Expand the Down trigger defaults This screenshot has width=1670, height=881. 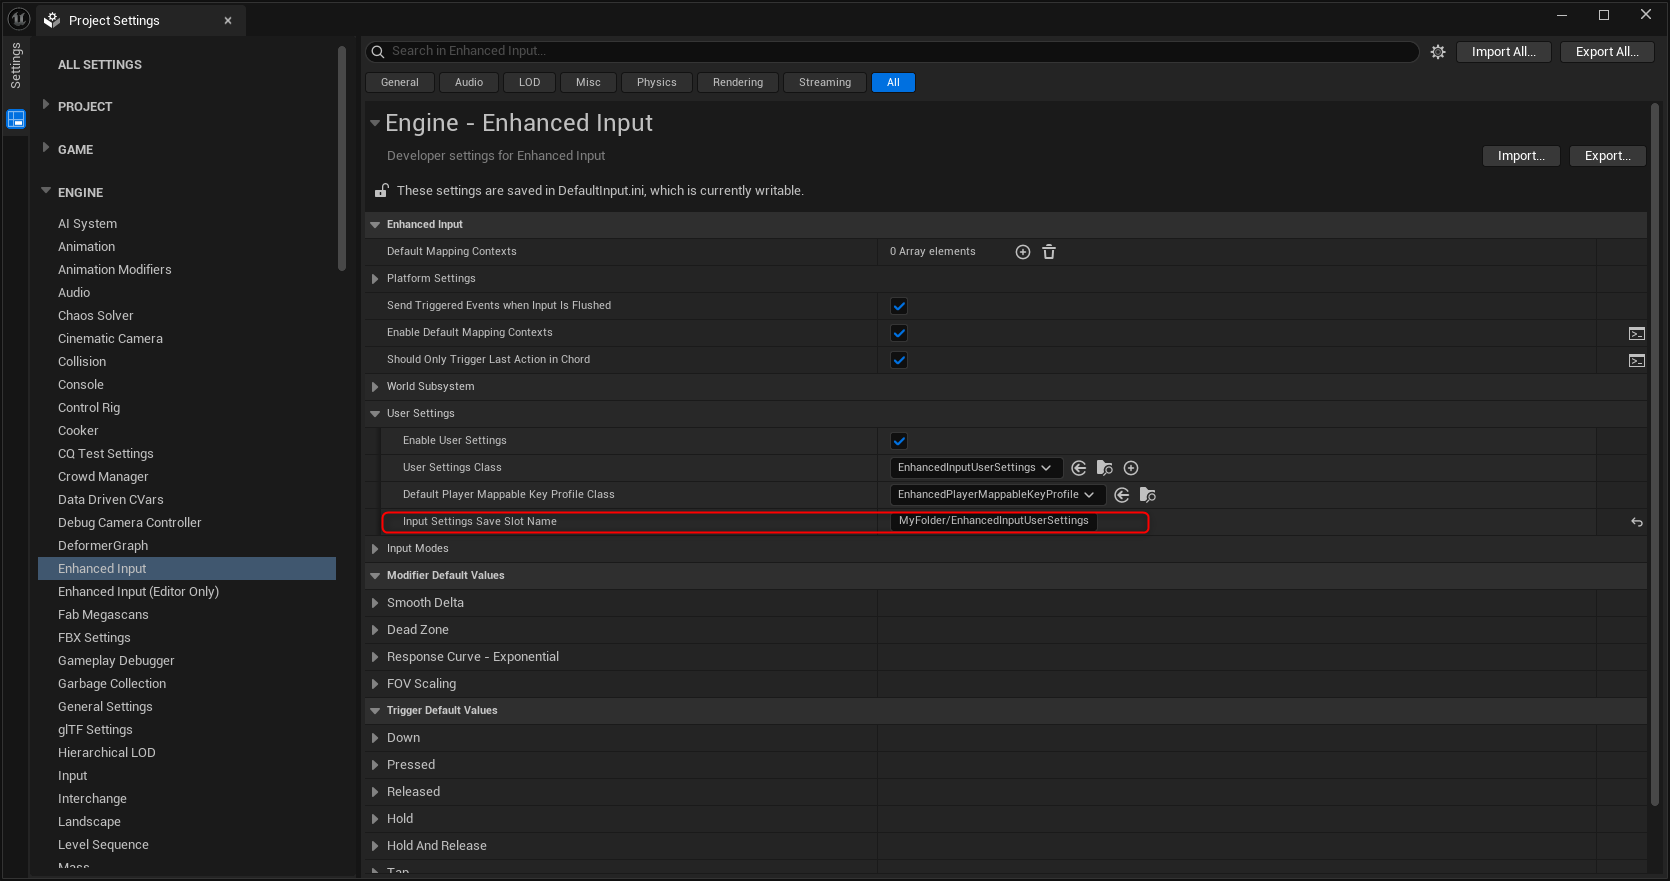(x=375, y=738)
